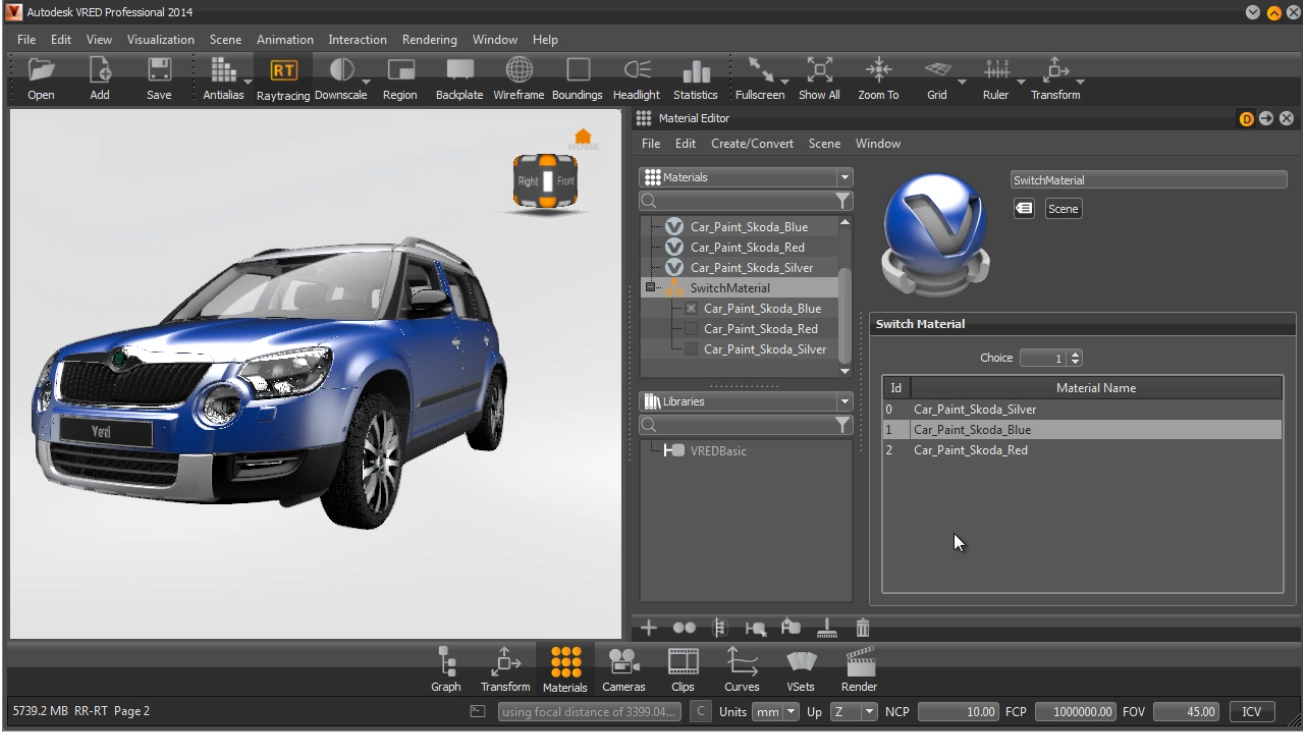Click the Antialias toolbar icon
The width and height of the screenshot is (1303, 733).
coord(222,78)
